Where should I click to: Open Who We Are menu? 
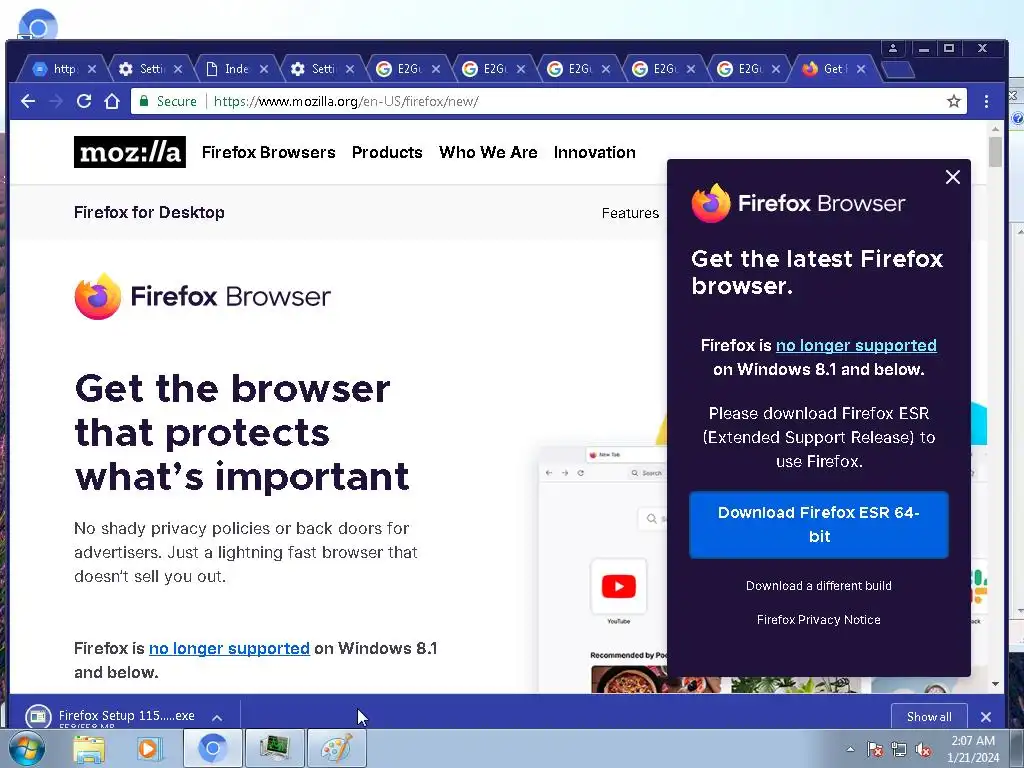pyautogui.click(x=488, y=152)
